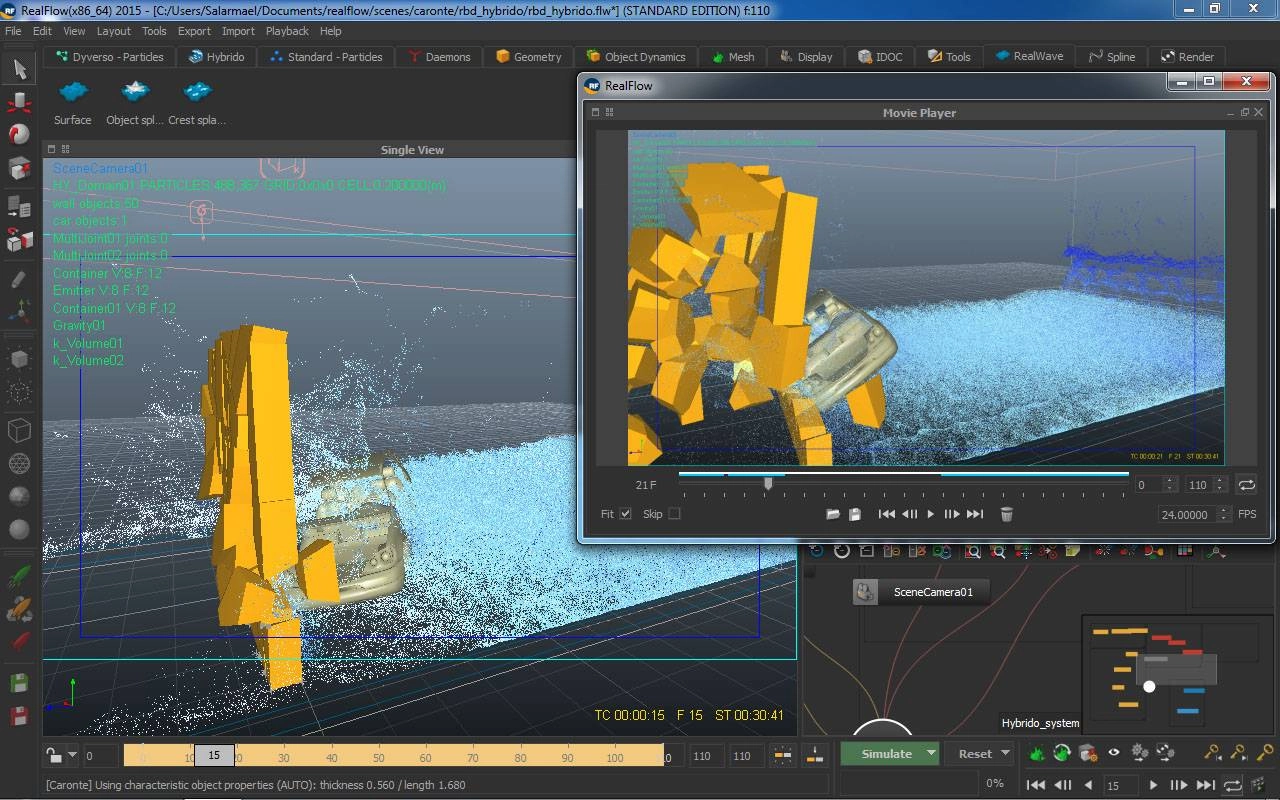Image resolution: width=1280 pixels, height=800 pixels.
Task: Play backward on main timeline controls
Action: 1088,785
